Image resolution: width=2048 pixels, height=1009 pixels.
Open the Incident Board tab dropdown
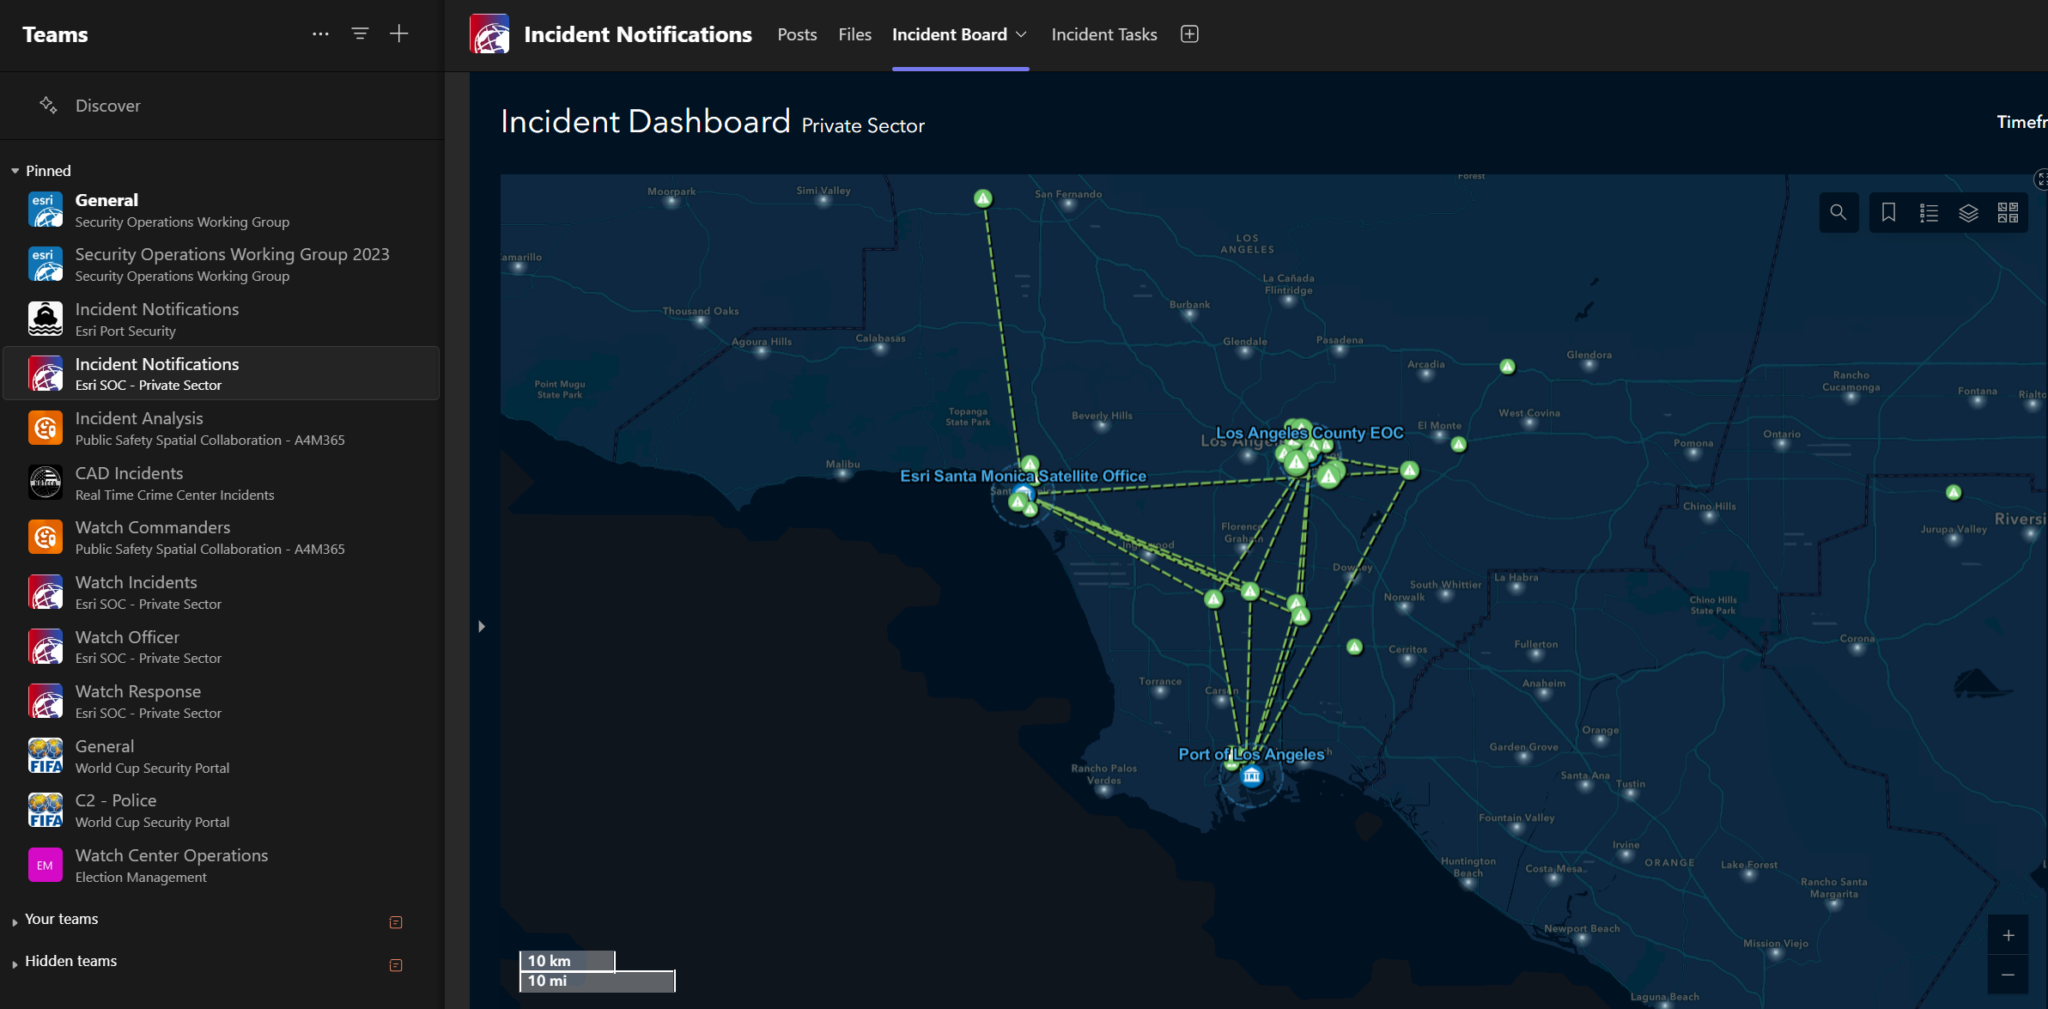[x=1023, y=33]
